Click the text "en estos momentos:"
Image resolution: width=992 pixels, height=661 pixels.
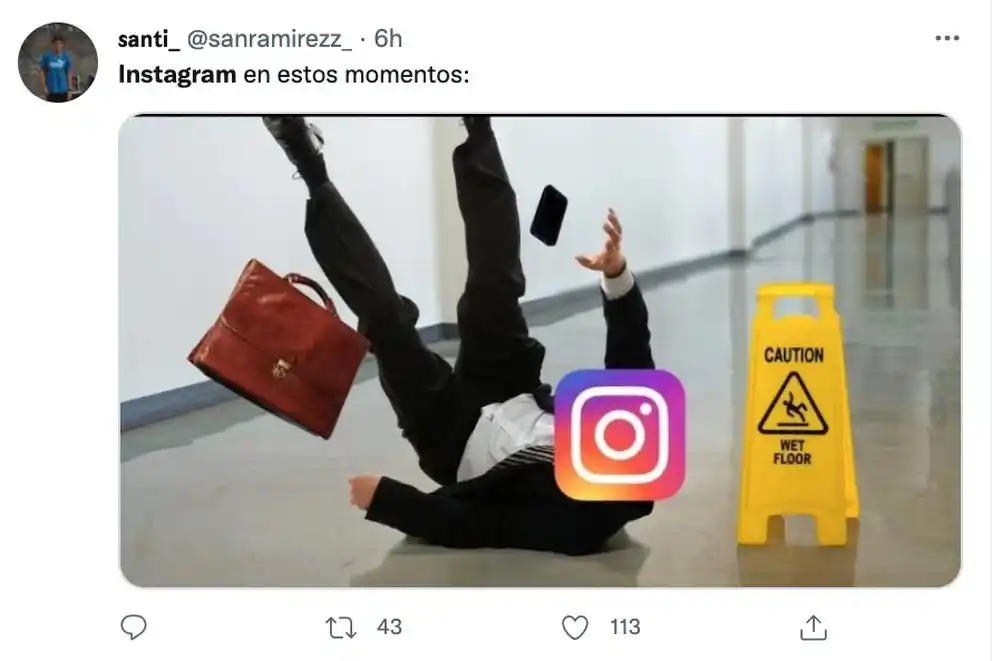pyautogui.click(x=356, y=74)
